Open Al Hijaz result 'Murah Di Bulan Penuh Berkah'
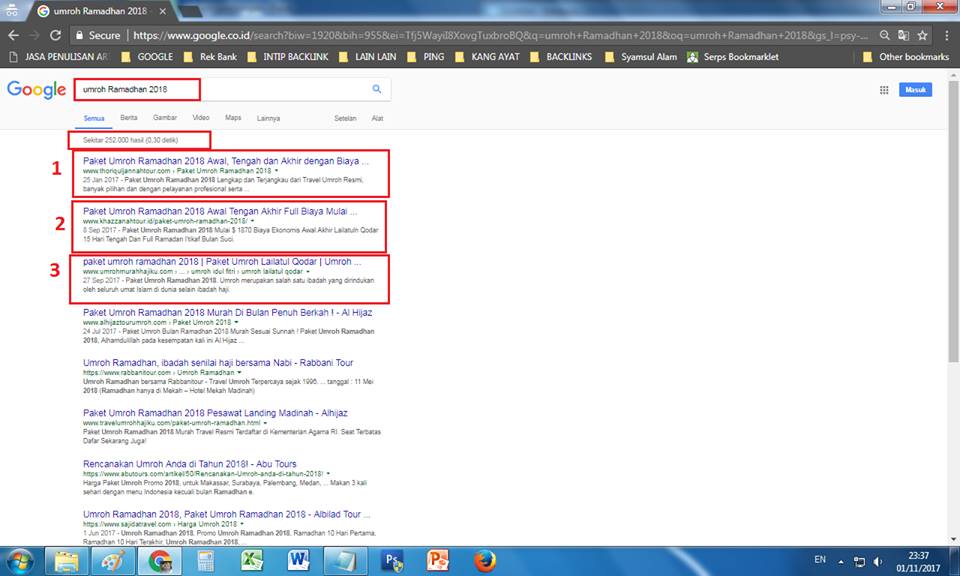The image size is (960, 576). point(227,312)
